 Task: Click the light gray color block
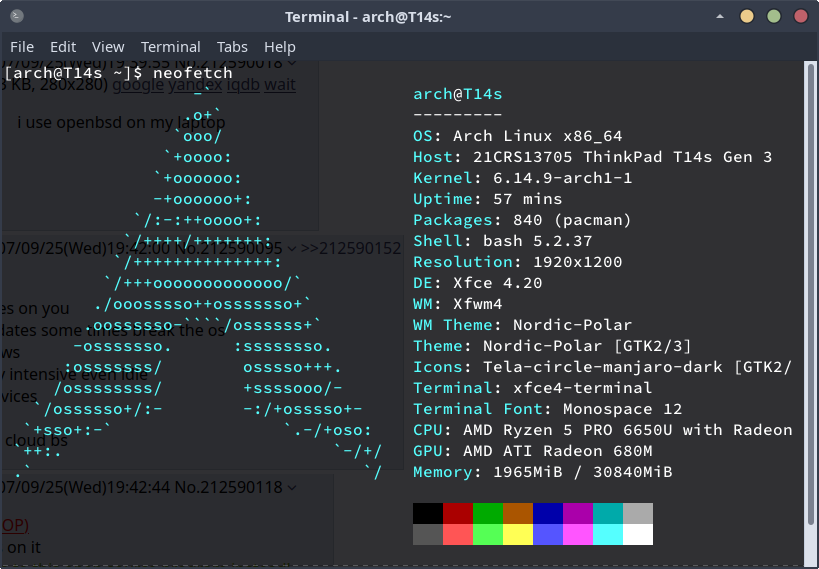[638, 513]
